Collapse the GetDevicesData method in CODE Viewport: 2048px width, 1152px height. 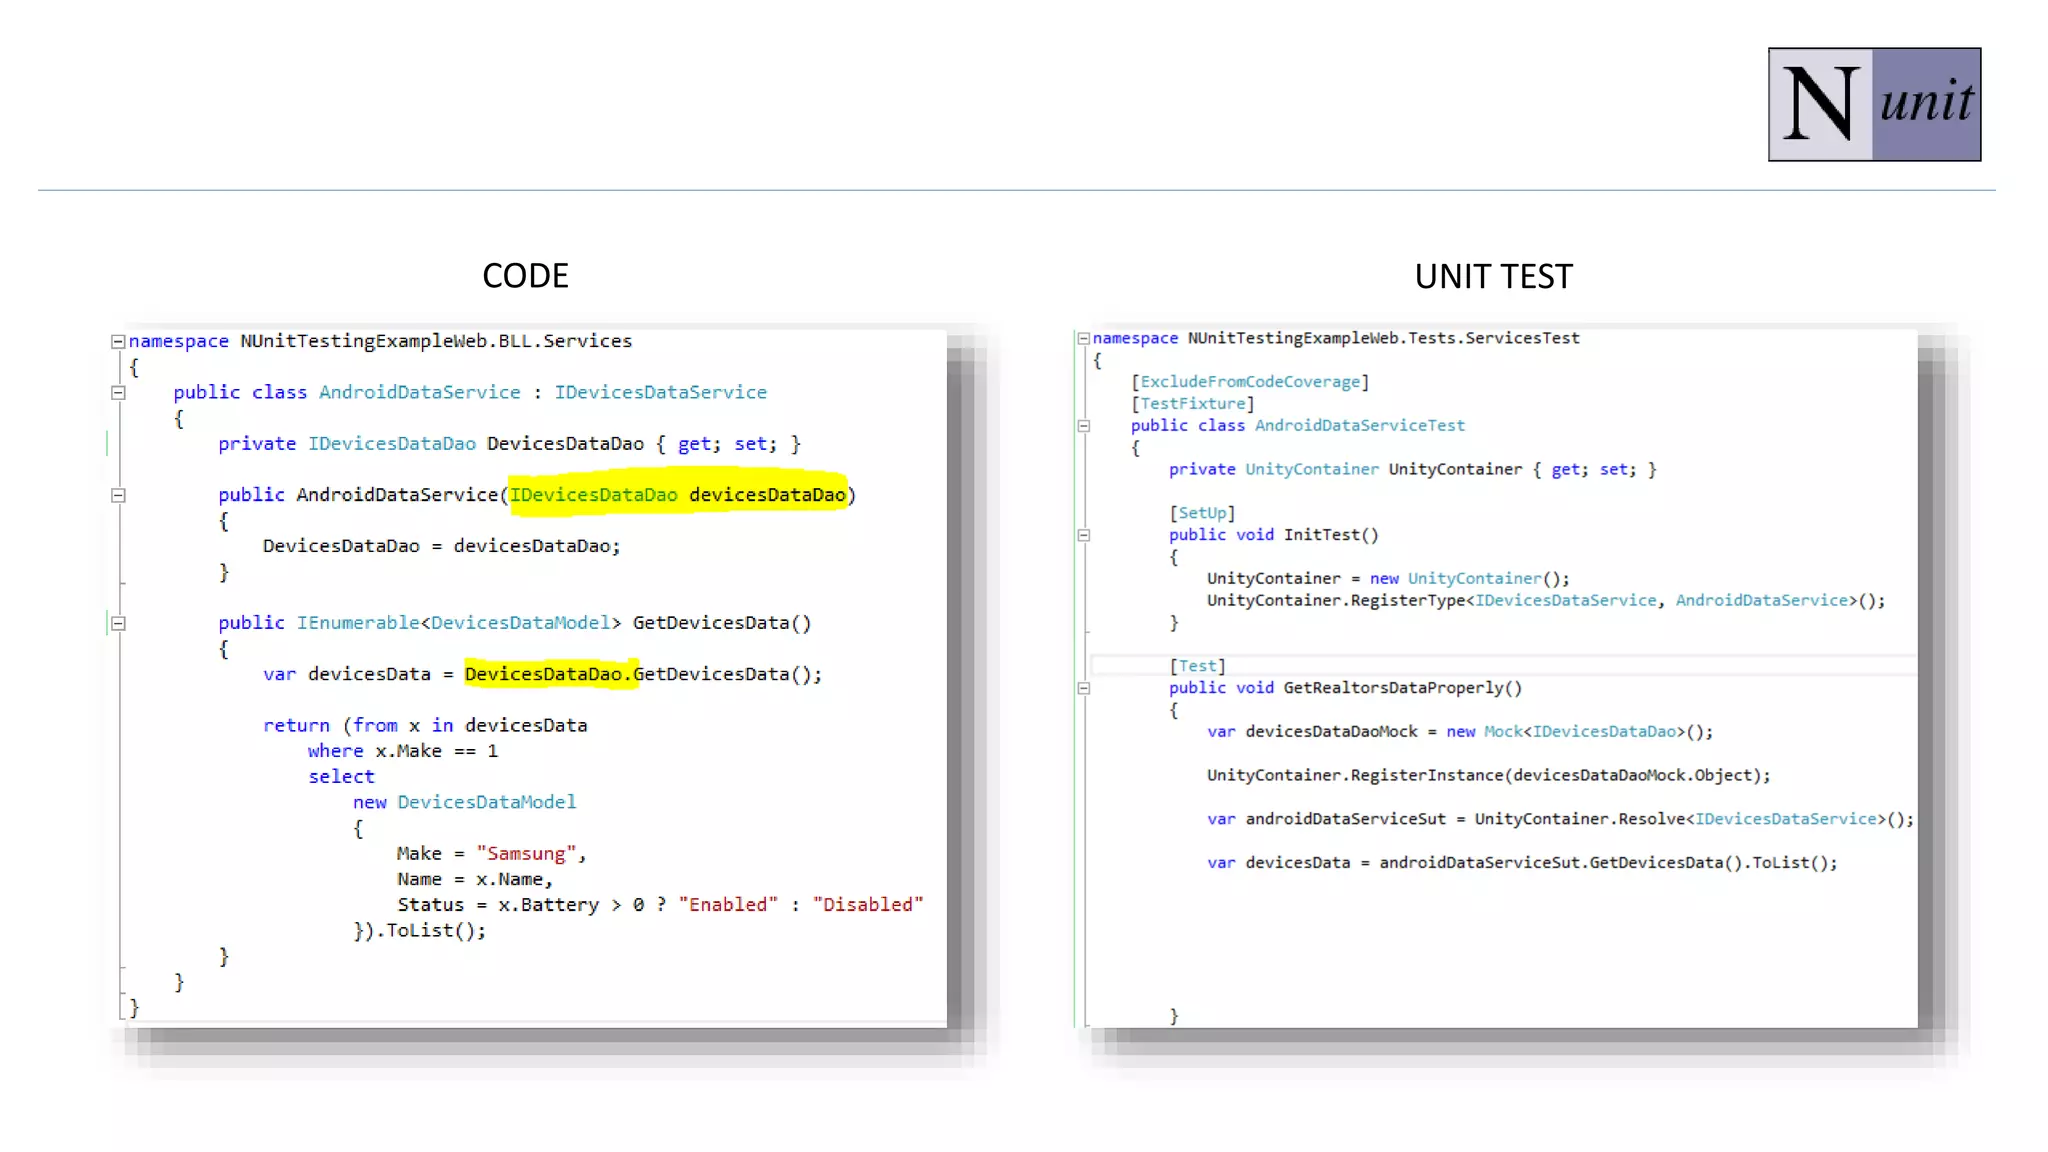click(x=118, y=623)
